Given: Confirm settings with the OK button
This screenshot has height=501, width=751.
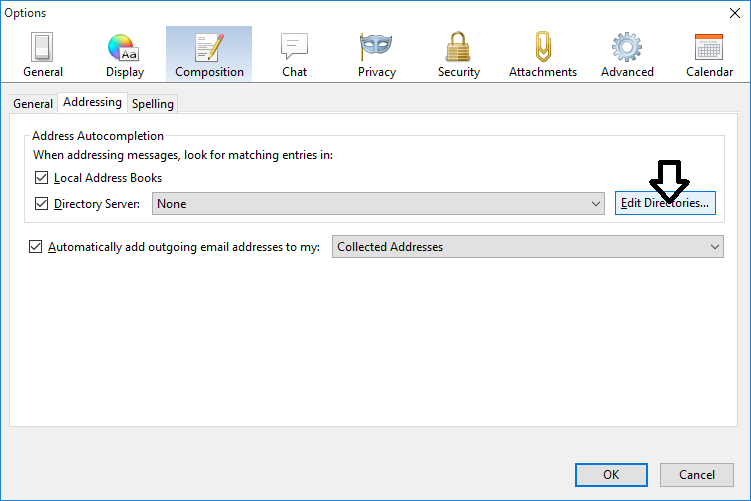Looking at the screenshot, I should [x=610, y=475].
